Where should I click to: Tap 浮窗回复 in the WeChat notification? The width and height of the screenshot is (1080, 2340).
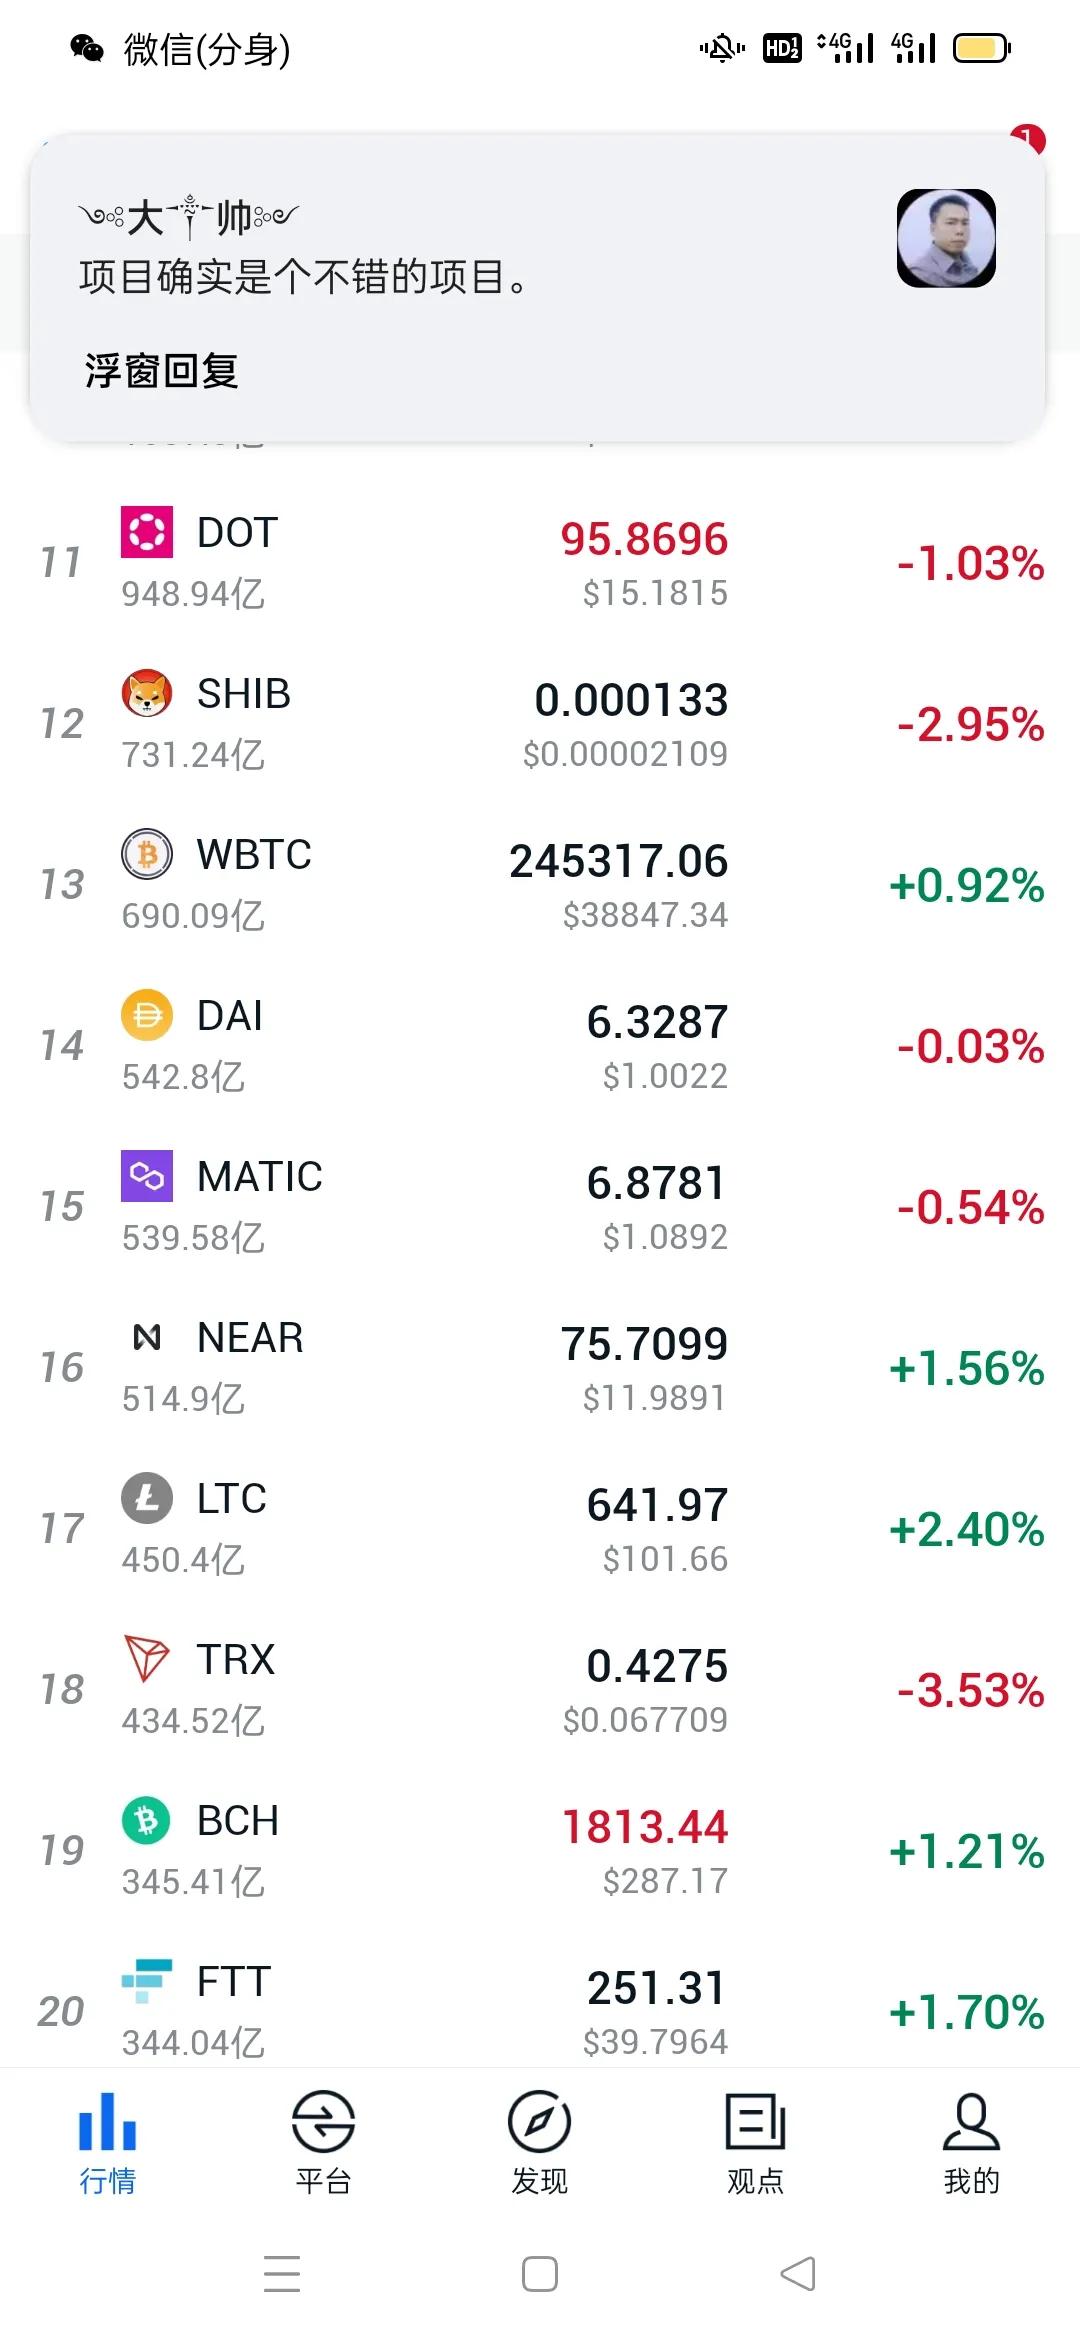[161, 371]
